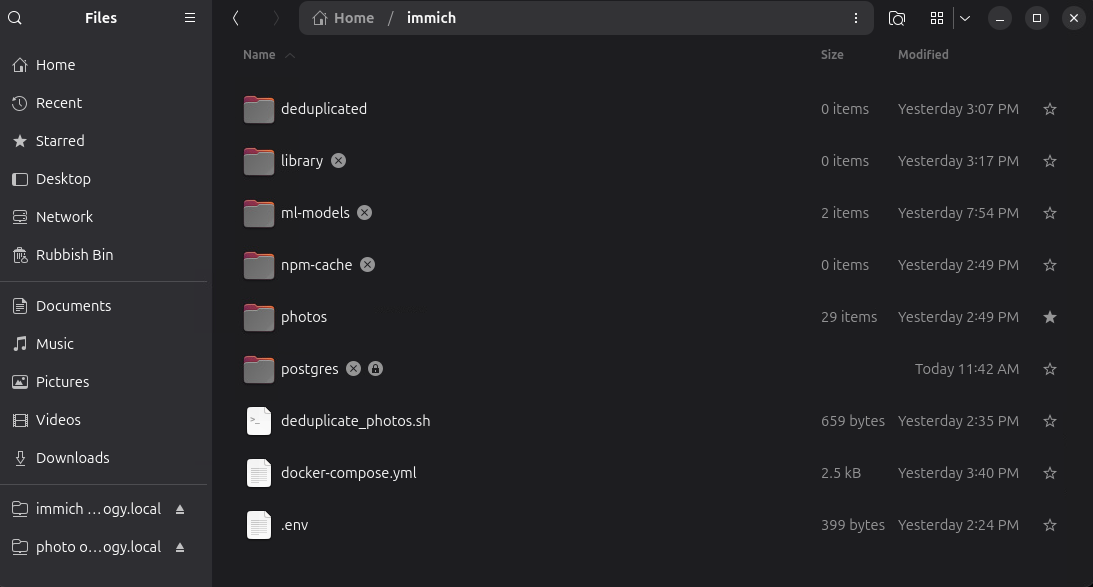Star the docker-compose.yml file
1093x587 pixels.
click(x=1050, y=473)
